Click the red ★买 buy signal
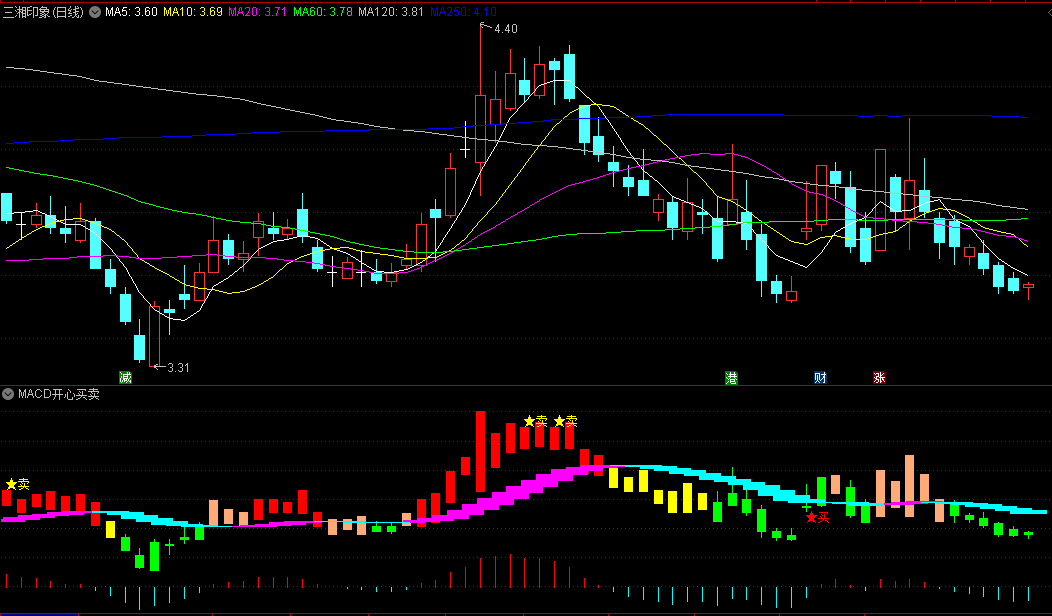This screenshot has width=1052, height=616. [818, 517]
